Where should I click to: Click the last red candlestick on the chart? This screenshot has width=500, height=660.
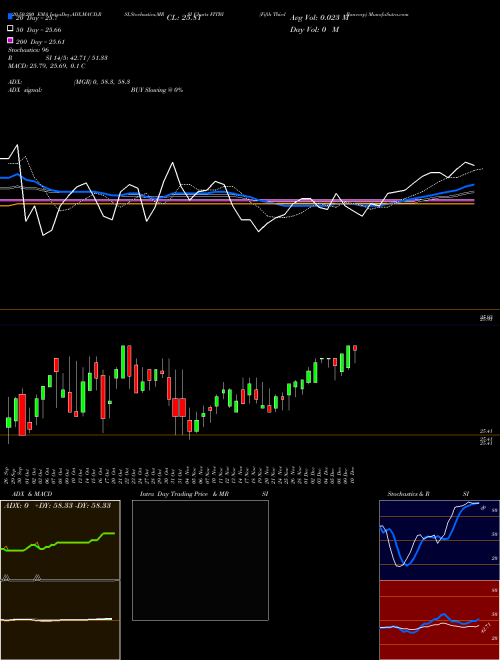355,348
